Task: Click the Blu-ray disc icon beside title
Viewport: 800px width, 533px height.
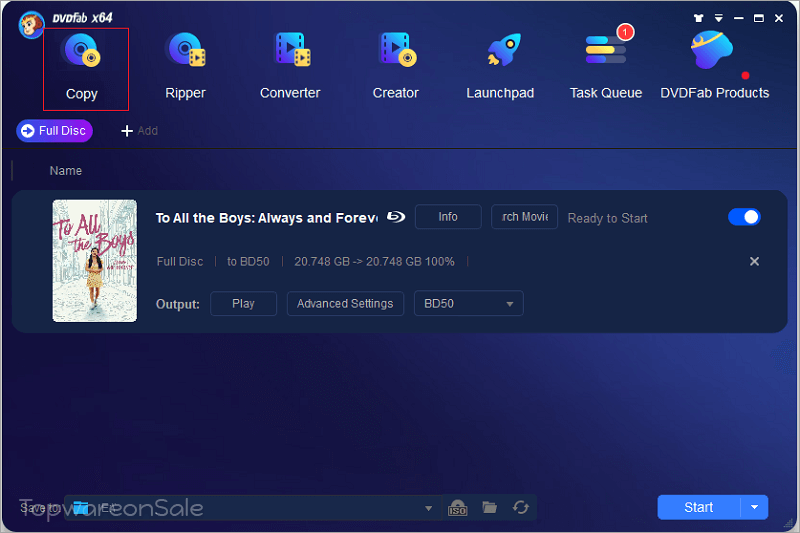Action: pos(395,217)
